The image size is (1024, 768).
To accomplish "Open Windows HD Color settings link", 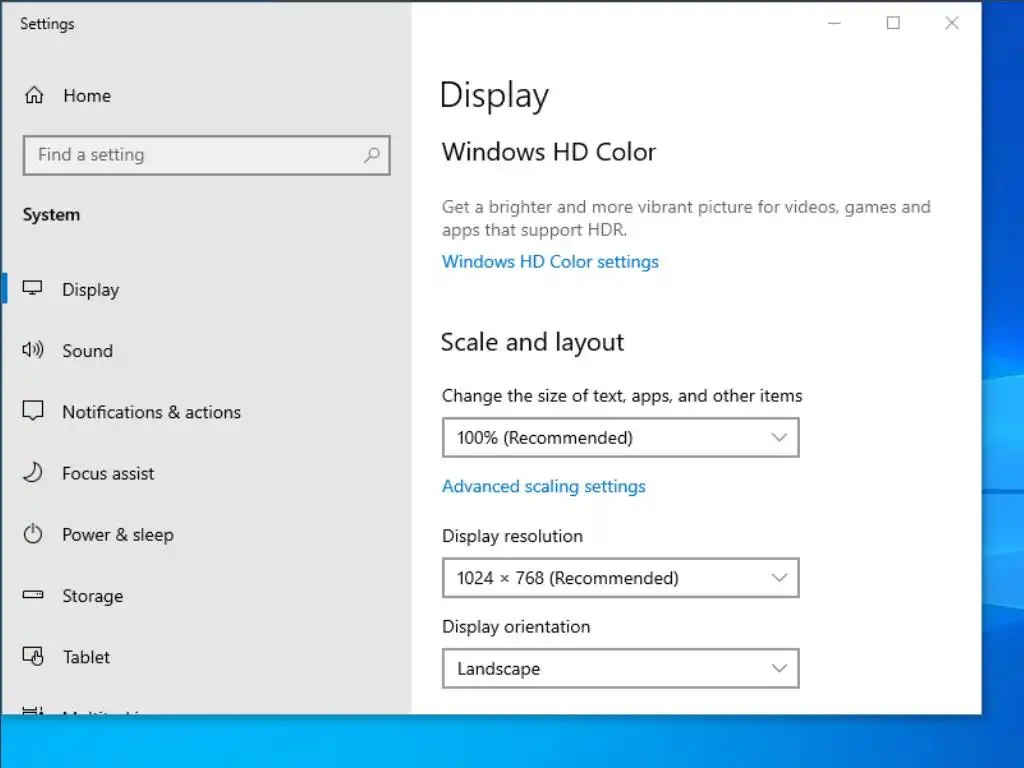I will [550, 262].
